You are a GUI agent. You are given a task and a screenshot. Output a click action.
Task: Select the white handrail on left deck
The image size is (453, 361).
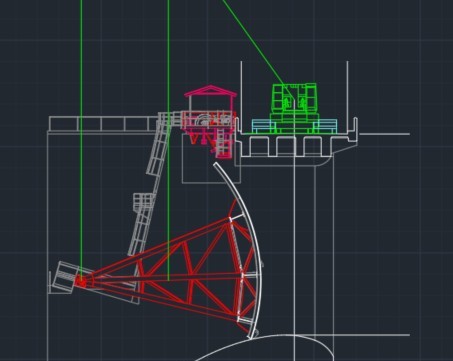[x=103, y=124]
